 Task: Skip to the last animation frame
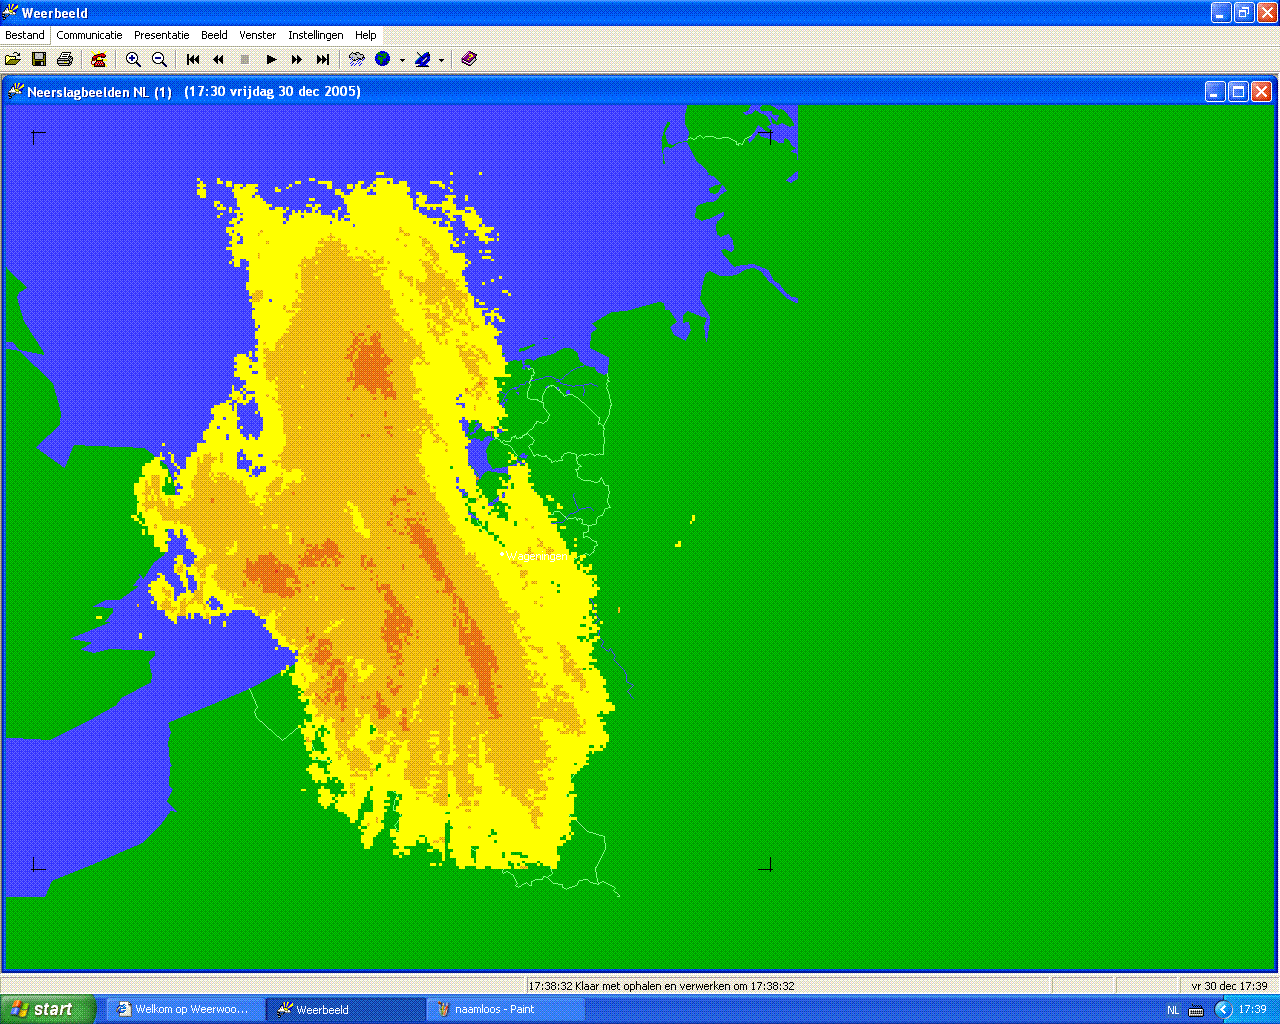coord(323,60)
